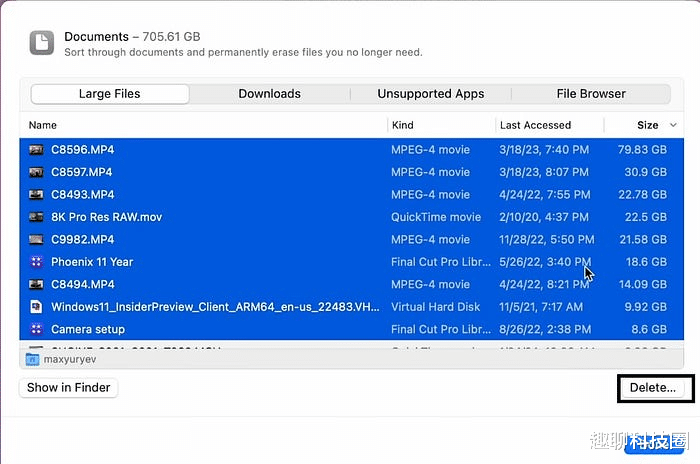Click the C8597.MP4 video thumbnail icon
The image size is (700, 464).
point(36,172)
